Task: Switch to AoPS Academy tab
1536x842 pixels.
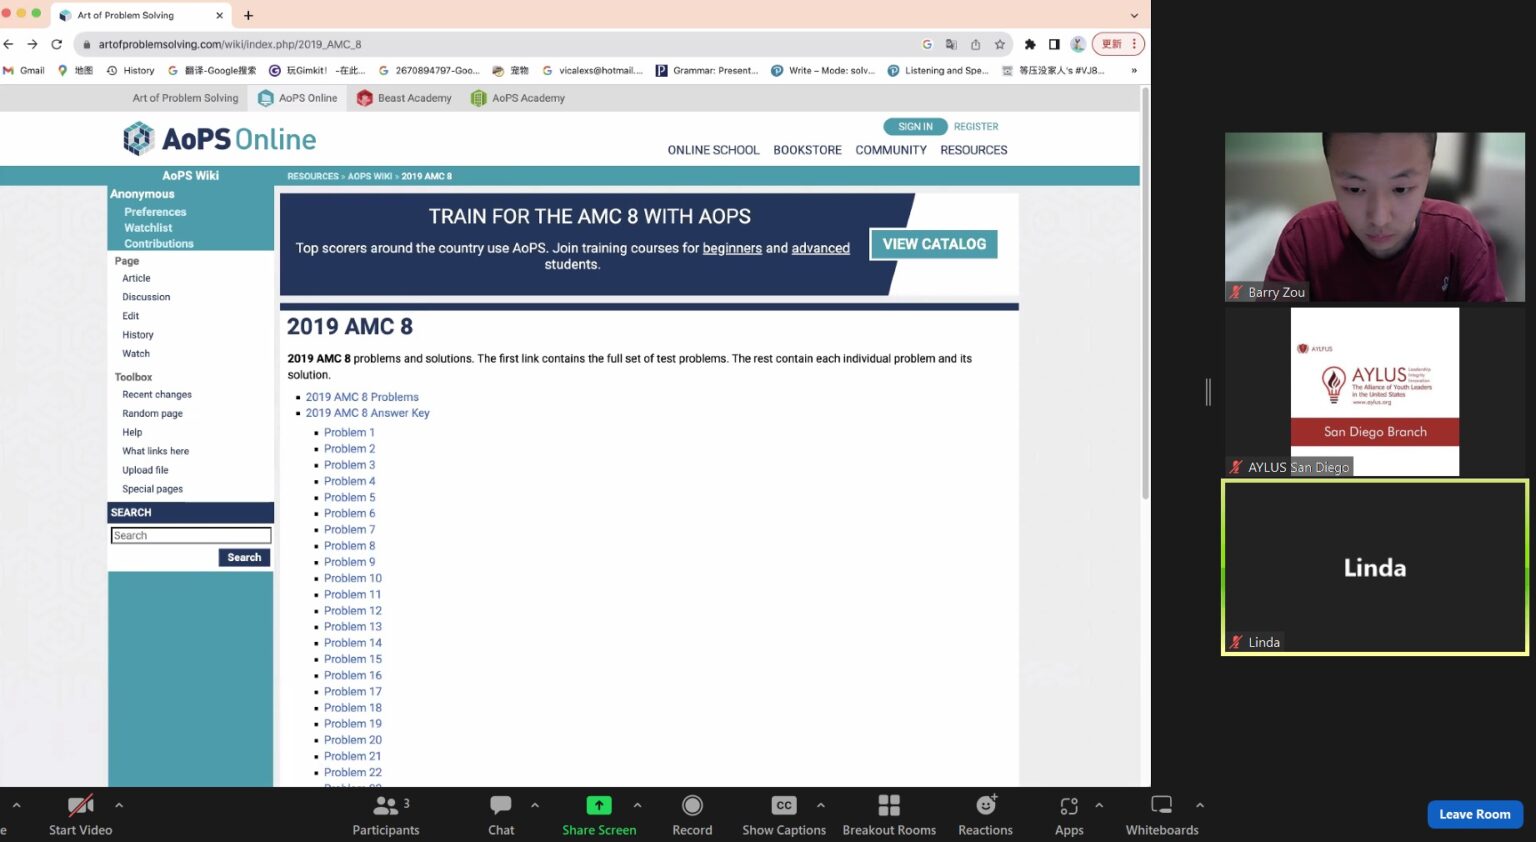Action: click(x=518, y=98)
